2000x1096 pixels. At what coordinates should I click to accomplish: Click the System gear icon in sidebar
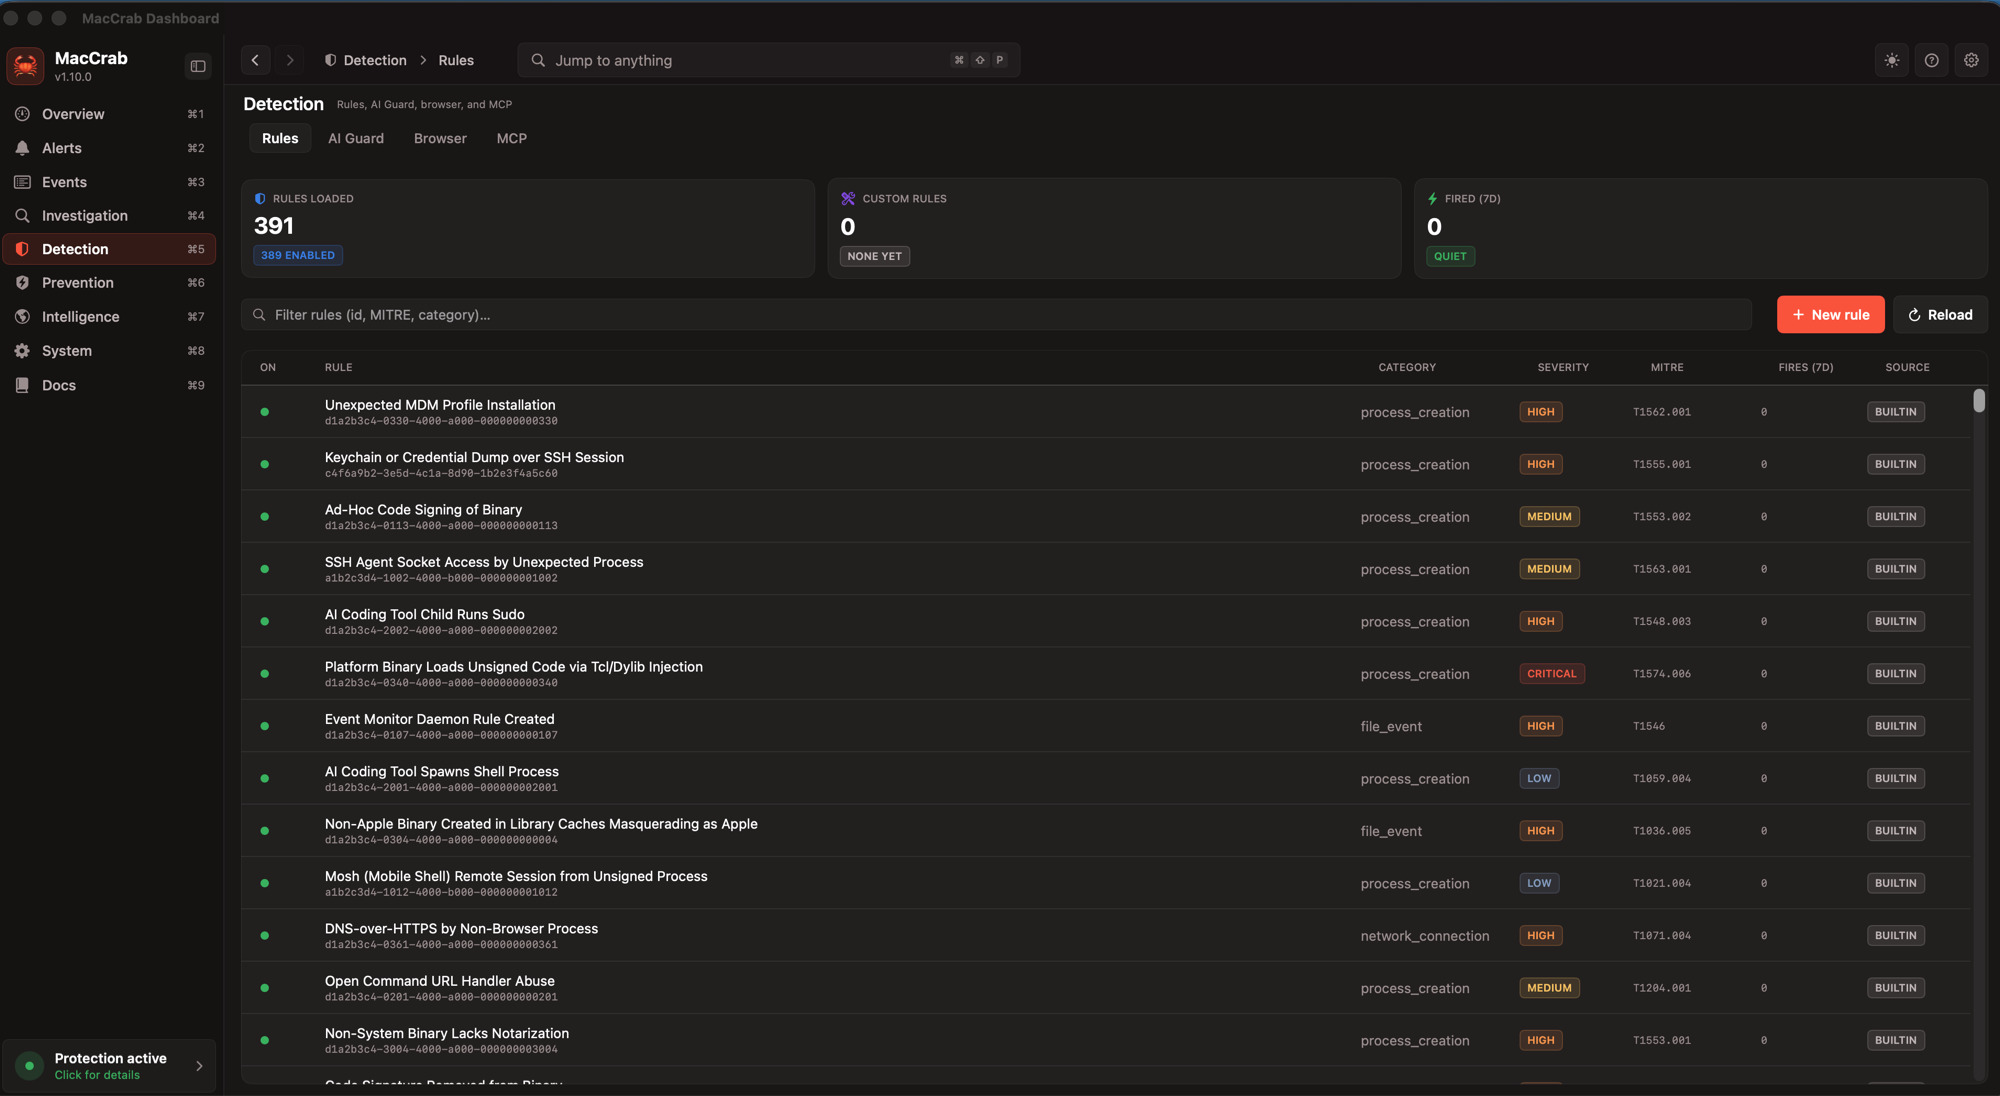coord(22,351)
